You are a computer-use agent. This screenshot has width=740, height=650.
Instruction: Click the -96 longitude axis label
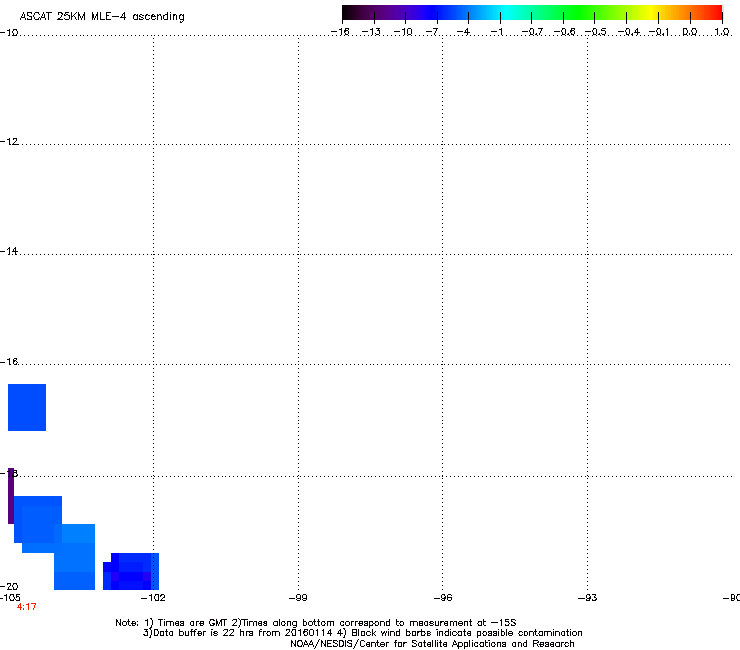click(443, 598)
